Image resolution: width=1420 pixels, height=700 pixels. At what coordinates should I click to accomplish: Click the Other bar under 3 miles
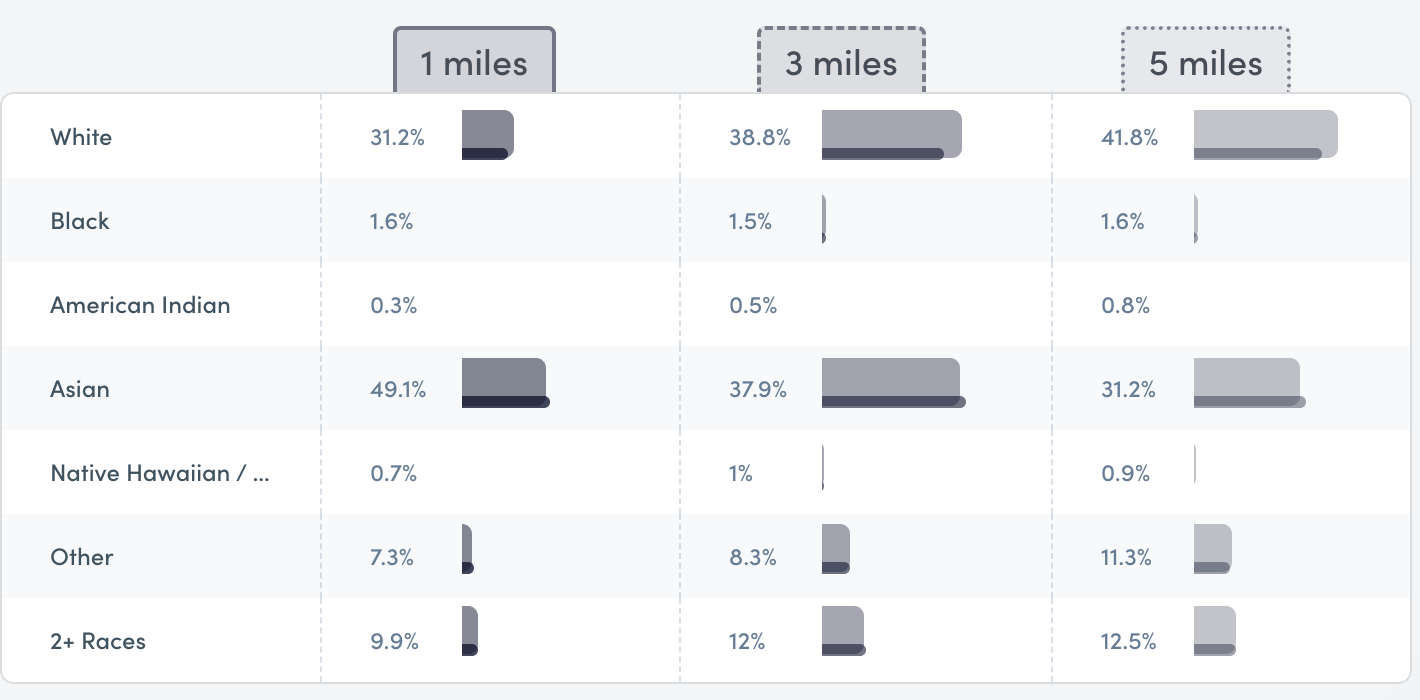(835, 548)
